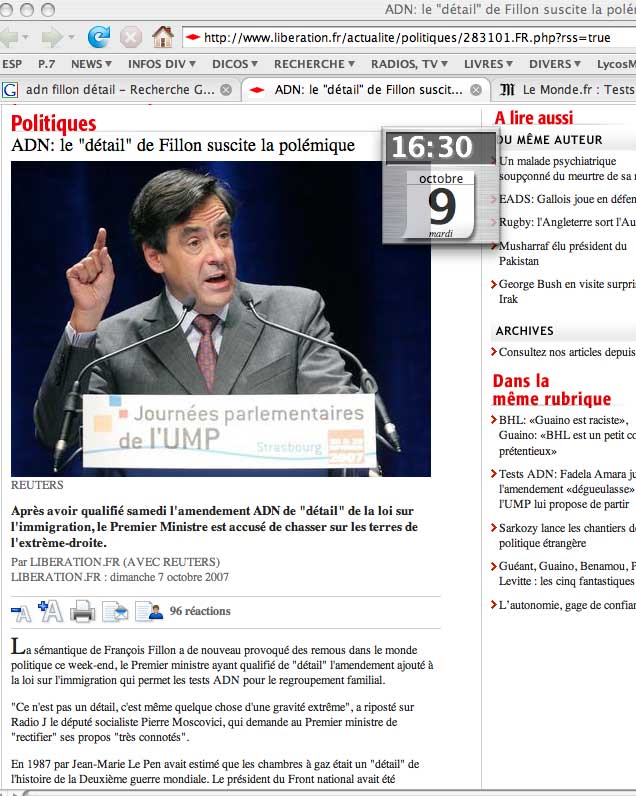Viewport: 636px width, 796px height.
Task: Click the 'Dans la même rubrique' heading
Action: (552, 390)
